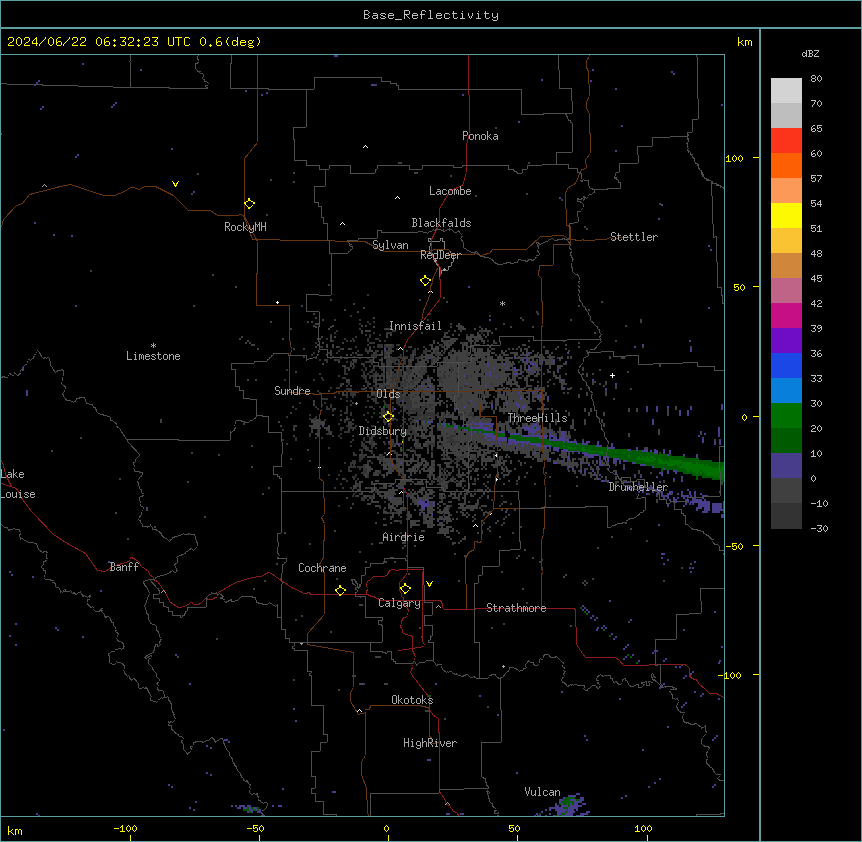
Task: Select the Sundre label
Action: coord(292,391)
